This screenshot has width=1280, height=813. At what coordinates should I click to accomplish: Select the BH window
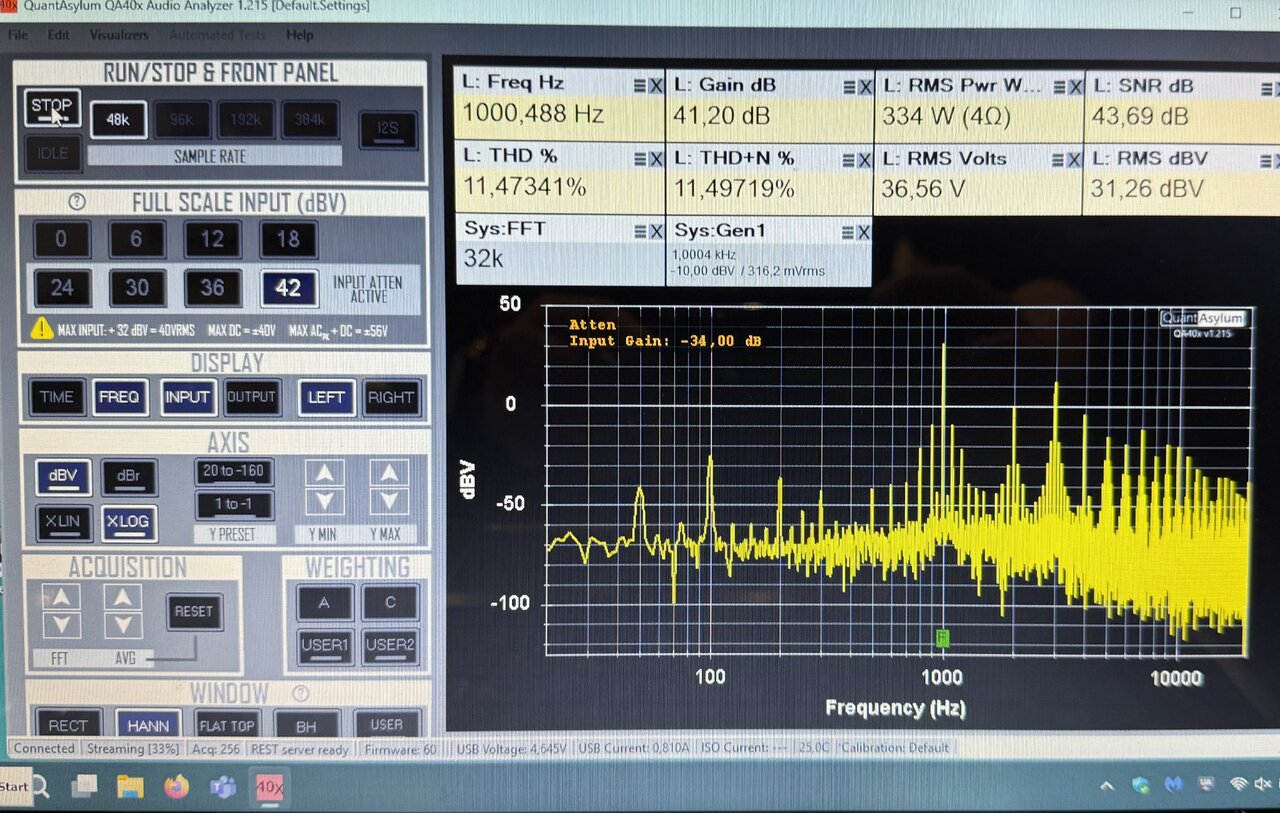tap(306, 725)
